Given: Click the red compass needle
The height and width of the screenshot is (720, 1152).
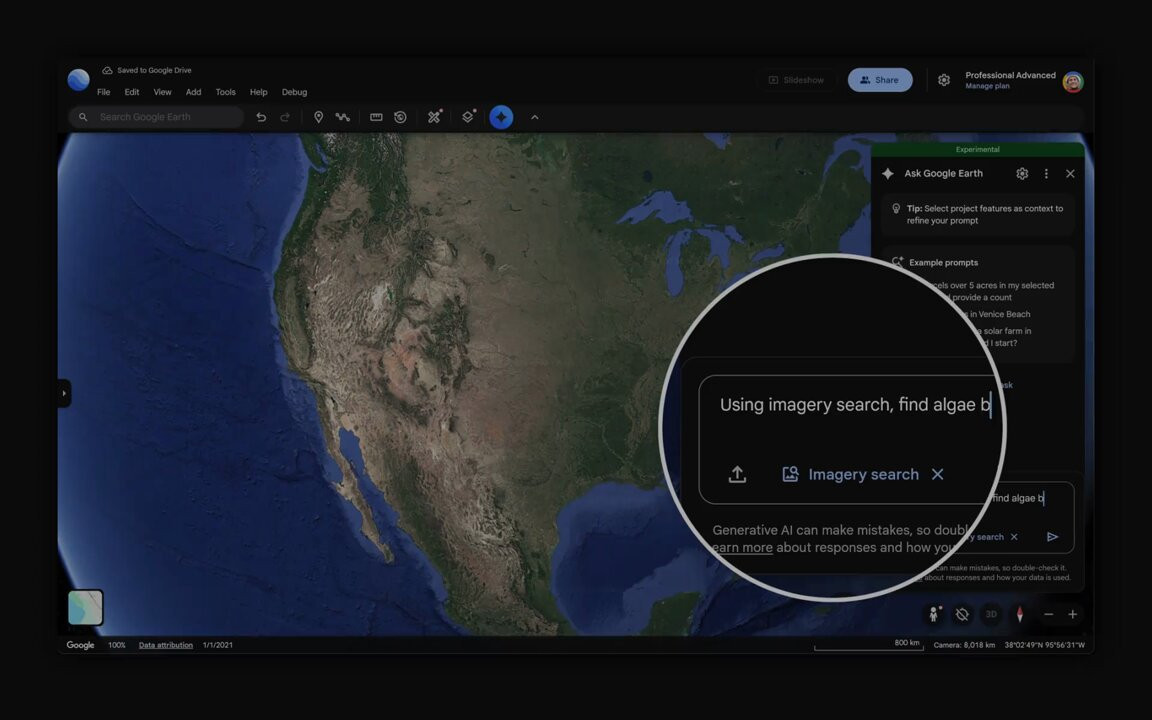Looking at the screenshot, I should (1020, 614).
